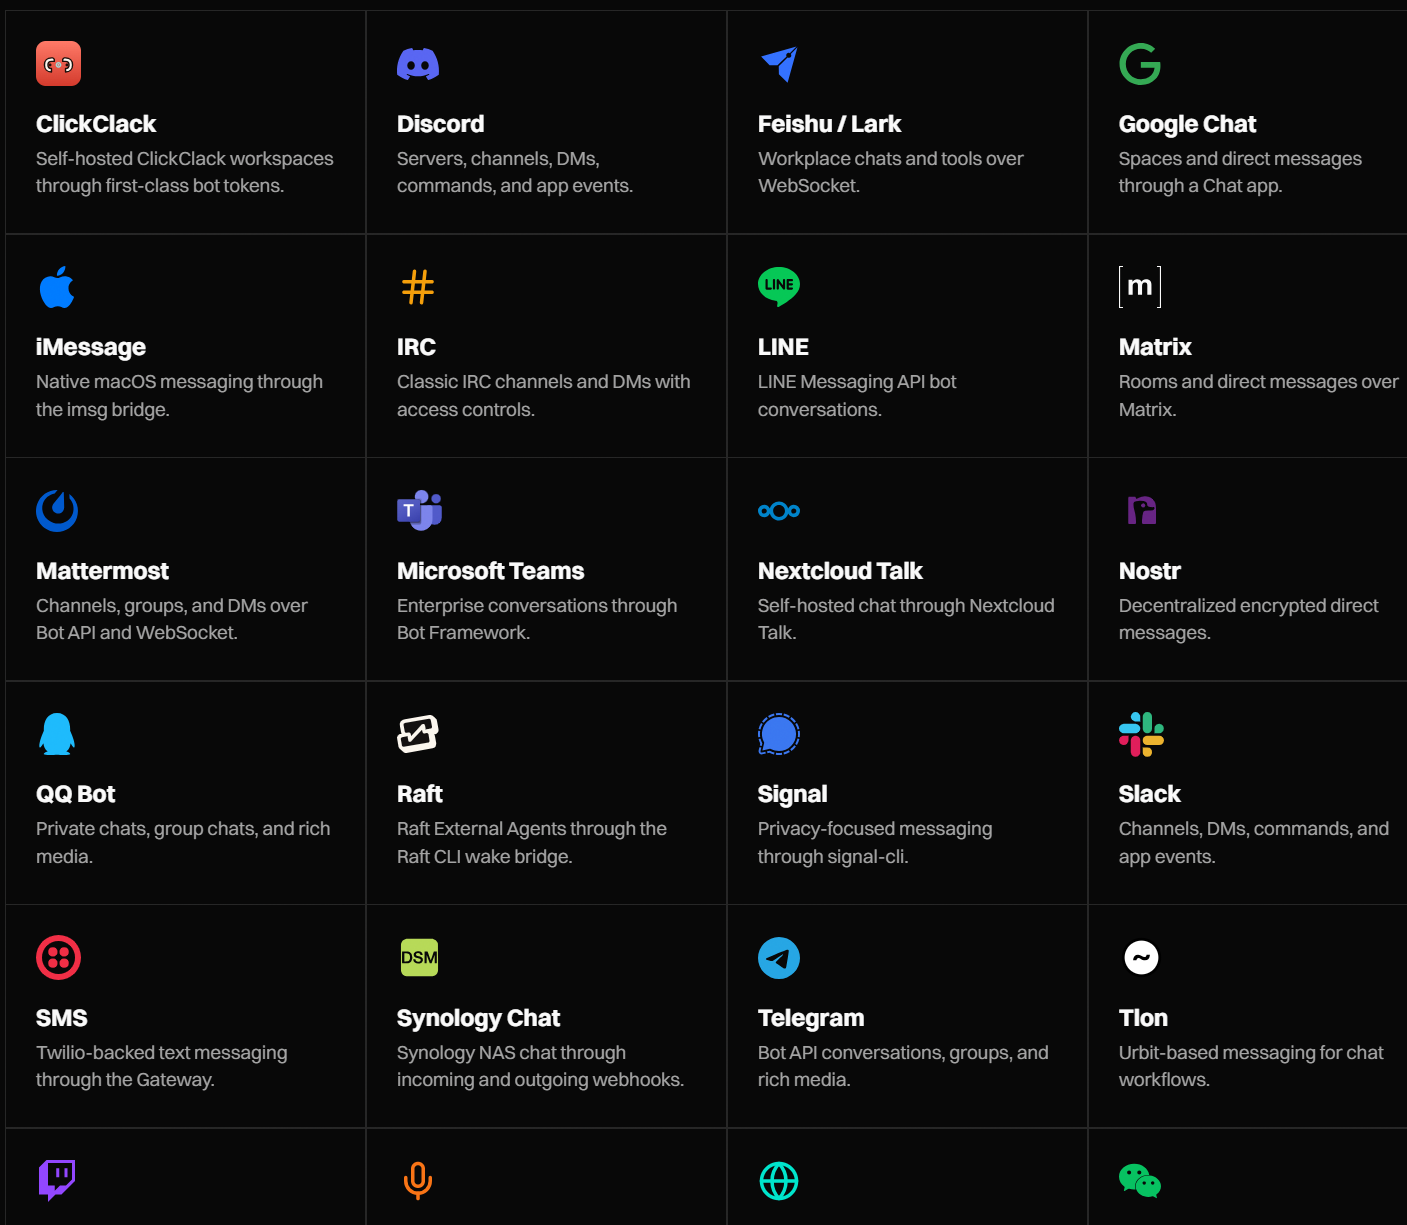
Task: Go to the QQ Bot heading
Action: pyautogui.click(x=76, y=794)
